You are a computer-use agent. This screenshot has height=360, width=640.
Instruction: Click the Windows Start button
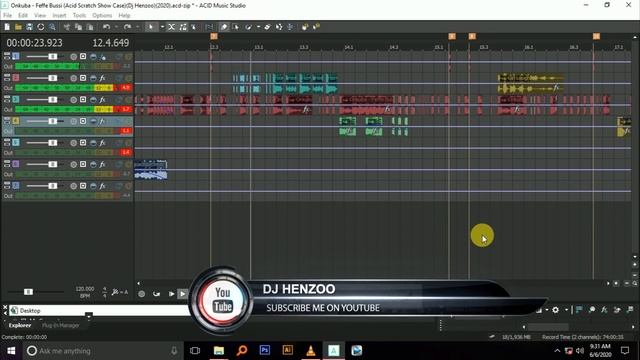[x=11, y=351]
